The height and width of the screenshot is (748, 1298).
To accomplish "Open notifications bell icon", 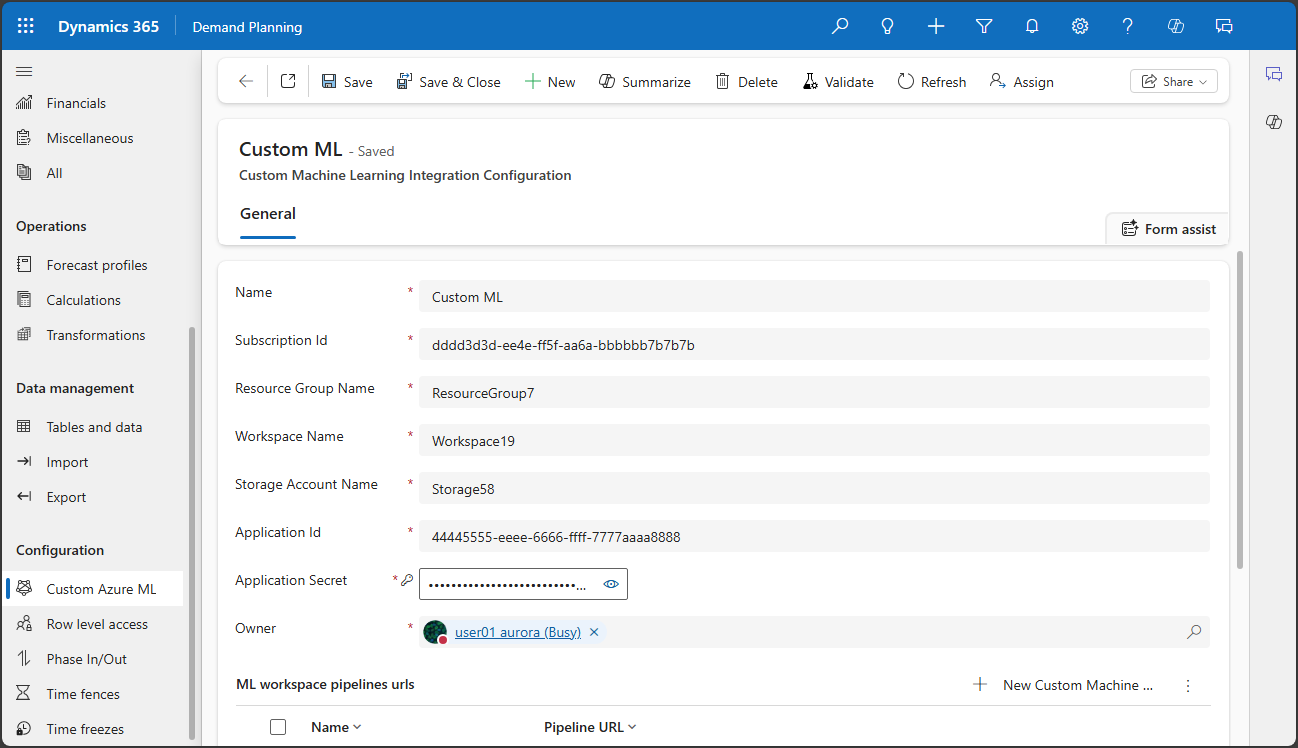I will click(x=1032, y=27).
